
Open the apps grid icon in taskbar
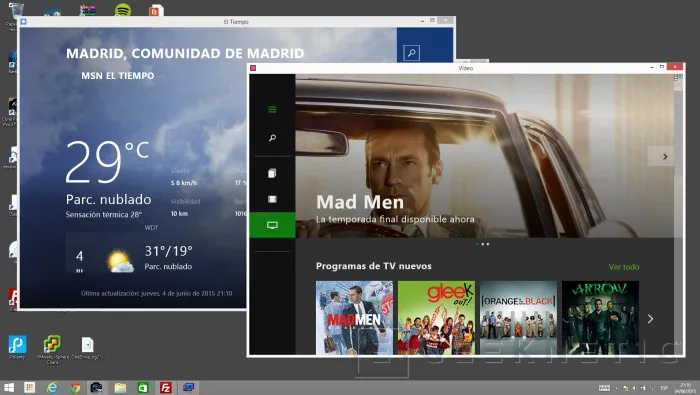click(x=29, y=387)
